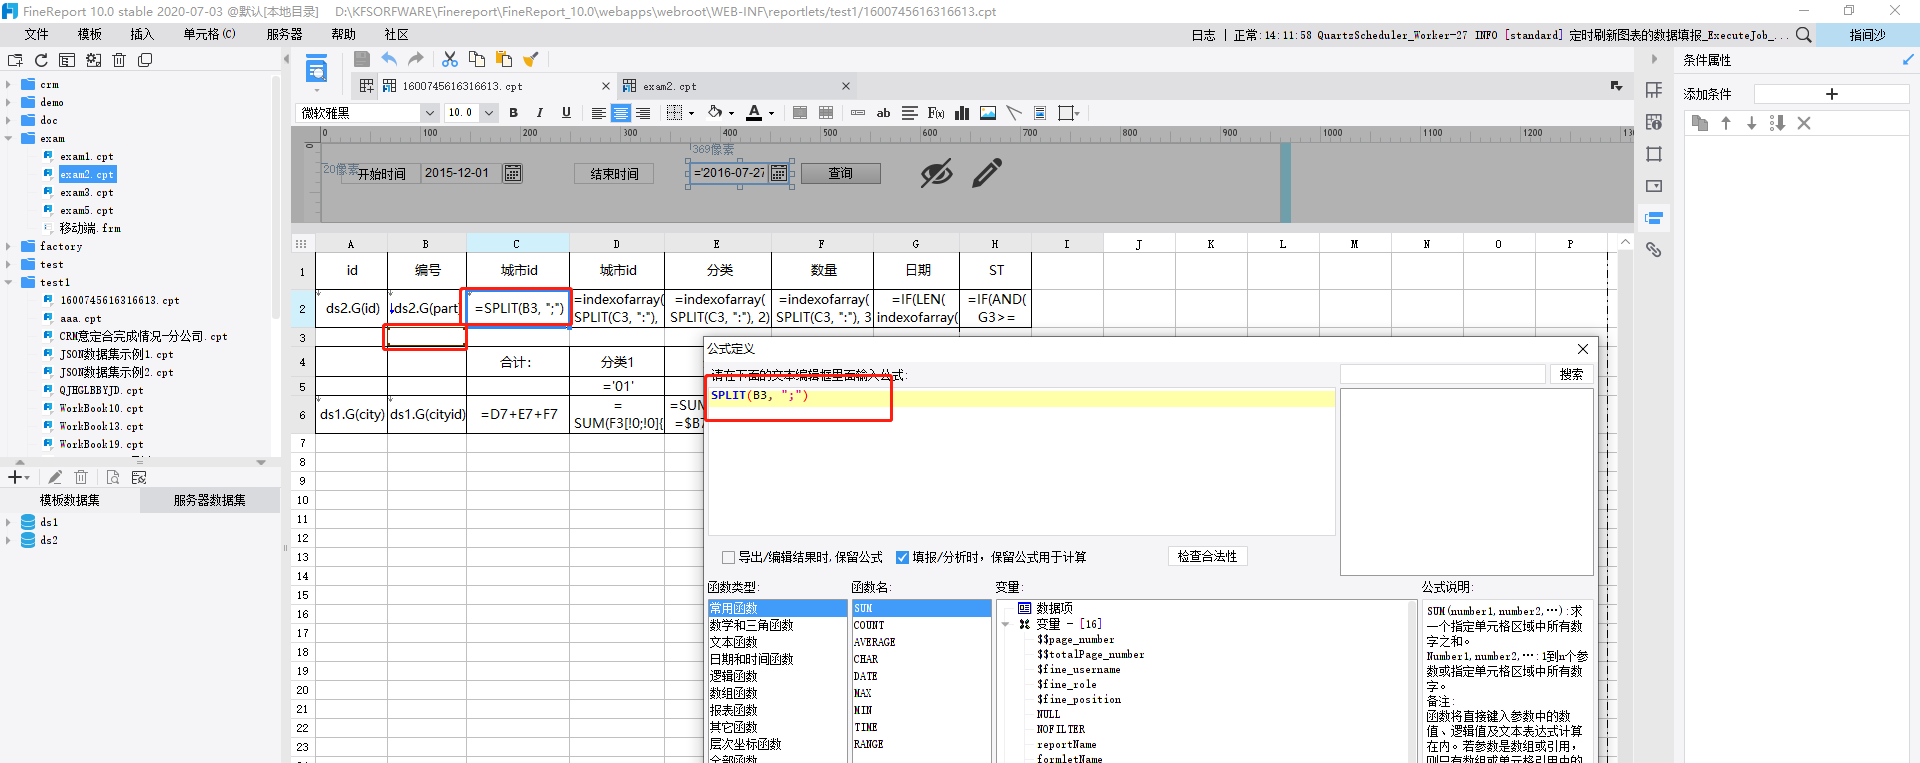Toggle bold formatting
The width and height of the screenshot is (1920, 763).
pos(514,113)
